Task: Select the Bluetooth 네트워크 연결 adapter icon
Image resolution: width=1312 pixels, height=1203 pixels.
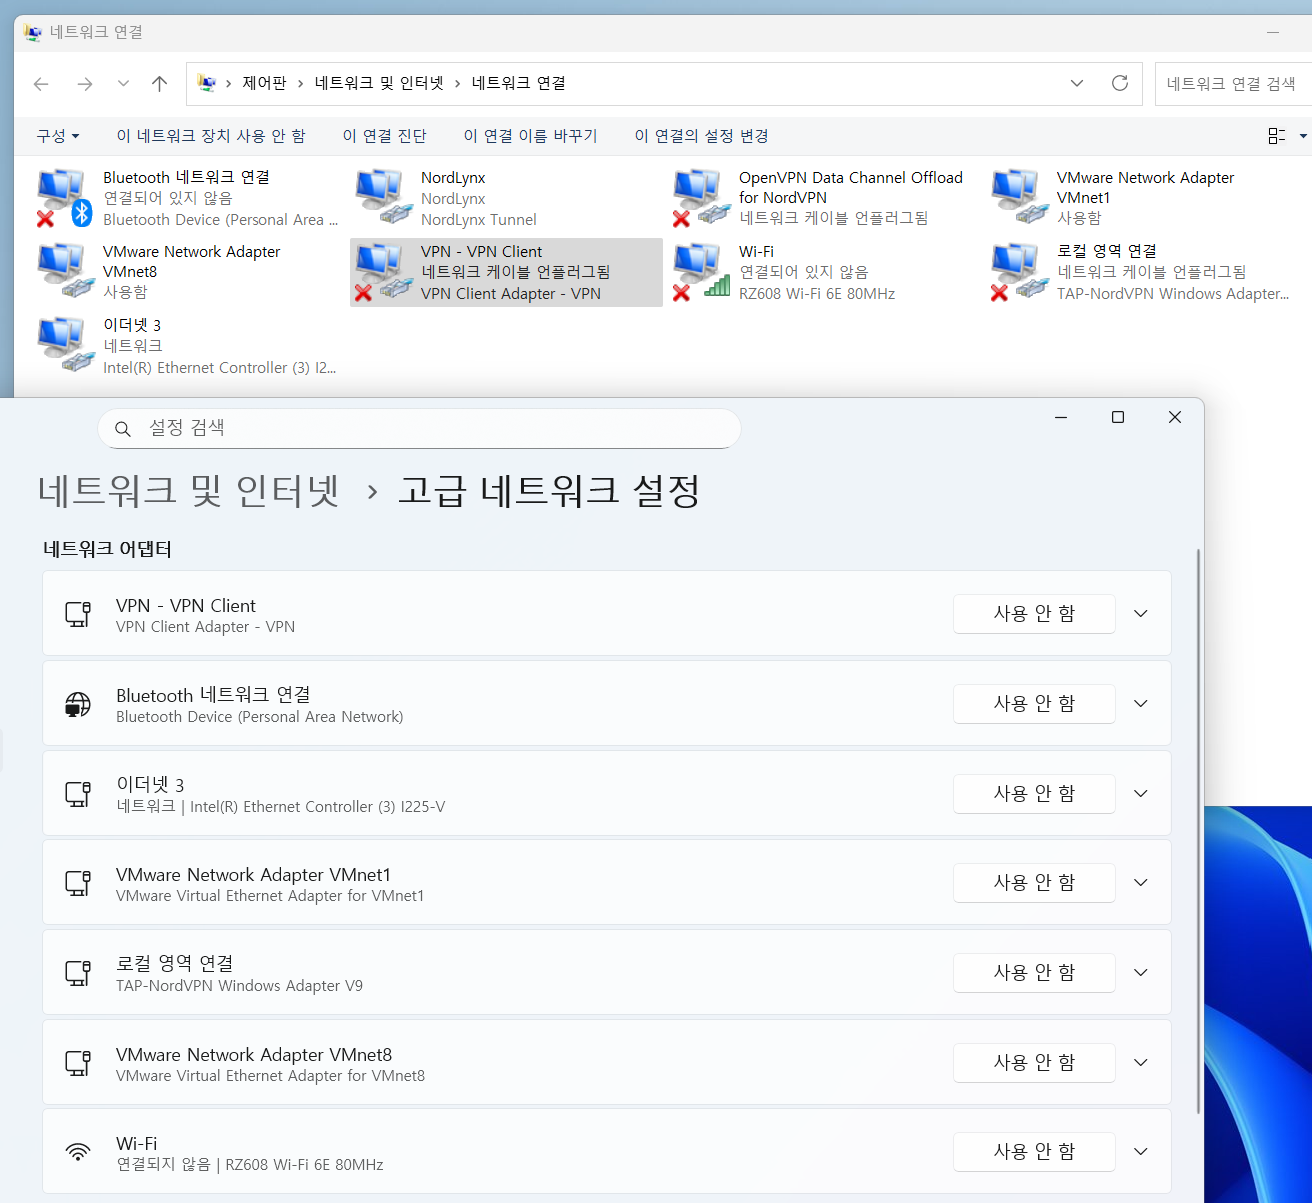Action: point(64,198)
